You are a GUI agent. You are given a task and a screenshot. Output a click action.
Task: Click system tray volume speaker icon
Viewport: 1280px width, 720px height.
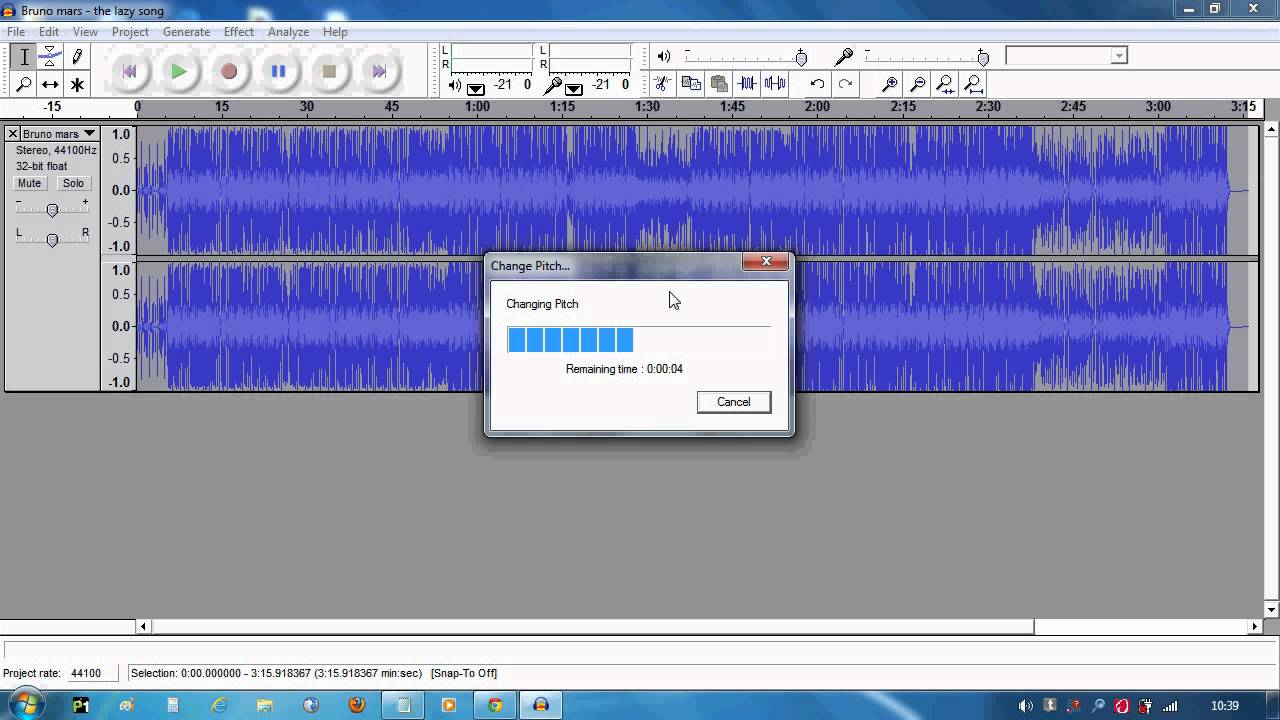click(1025, 705)
